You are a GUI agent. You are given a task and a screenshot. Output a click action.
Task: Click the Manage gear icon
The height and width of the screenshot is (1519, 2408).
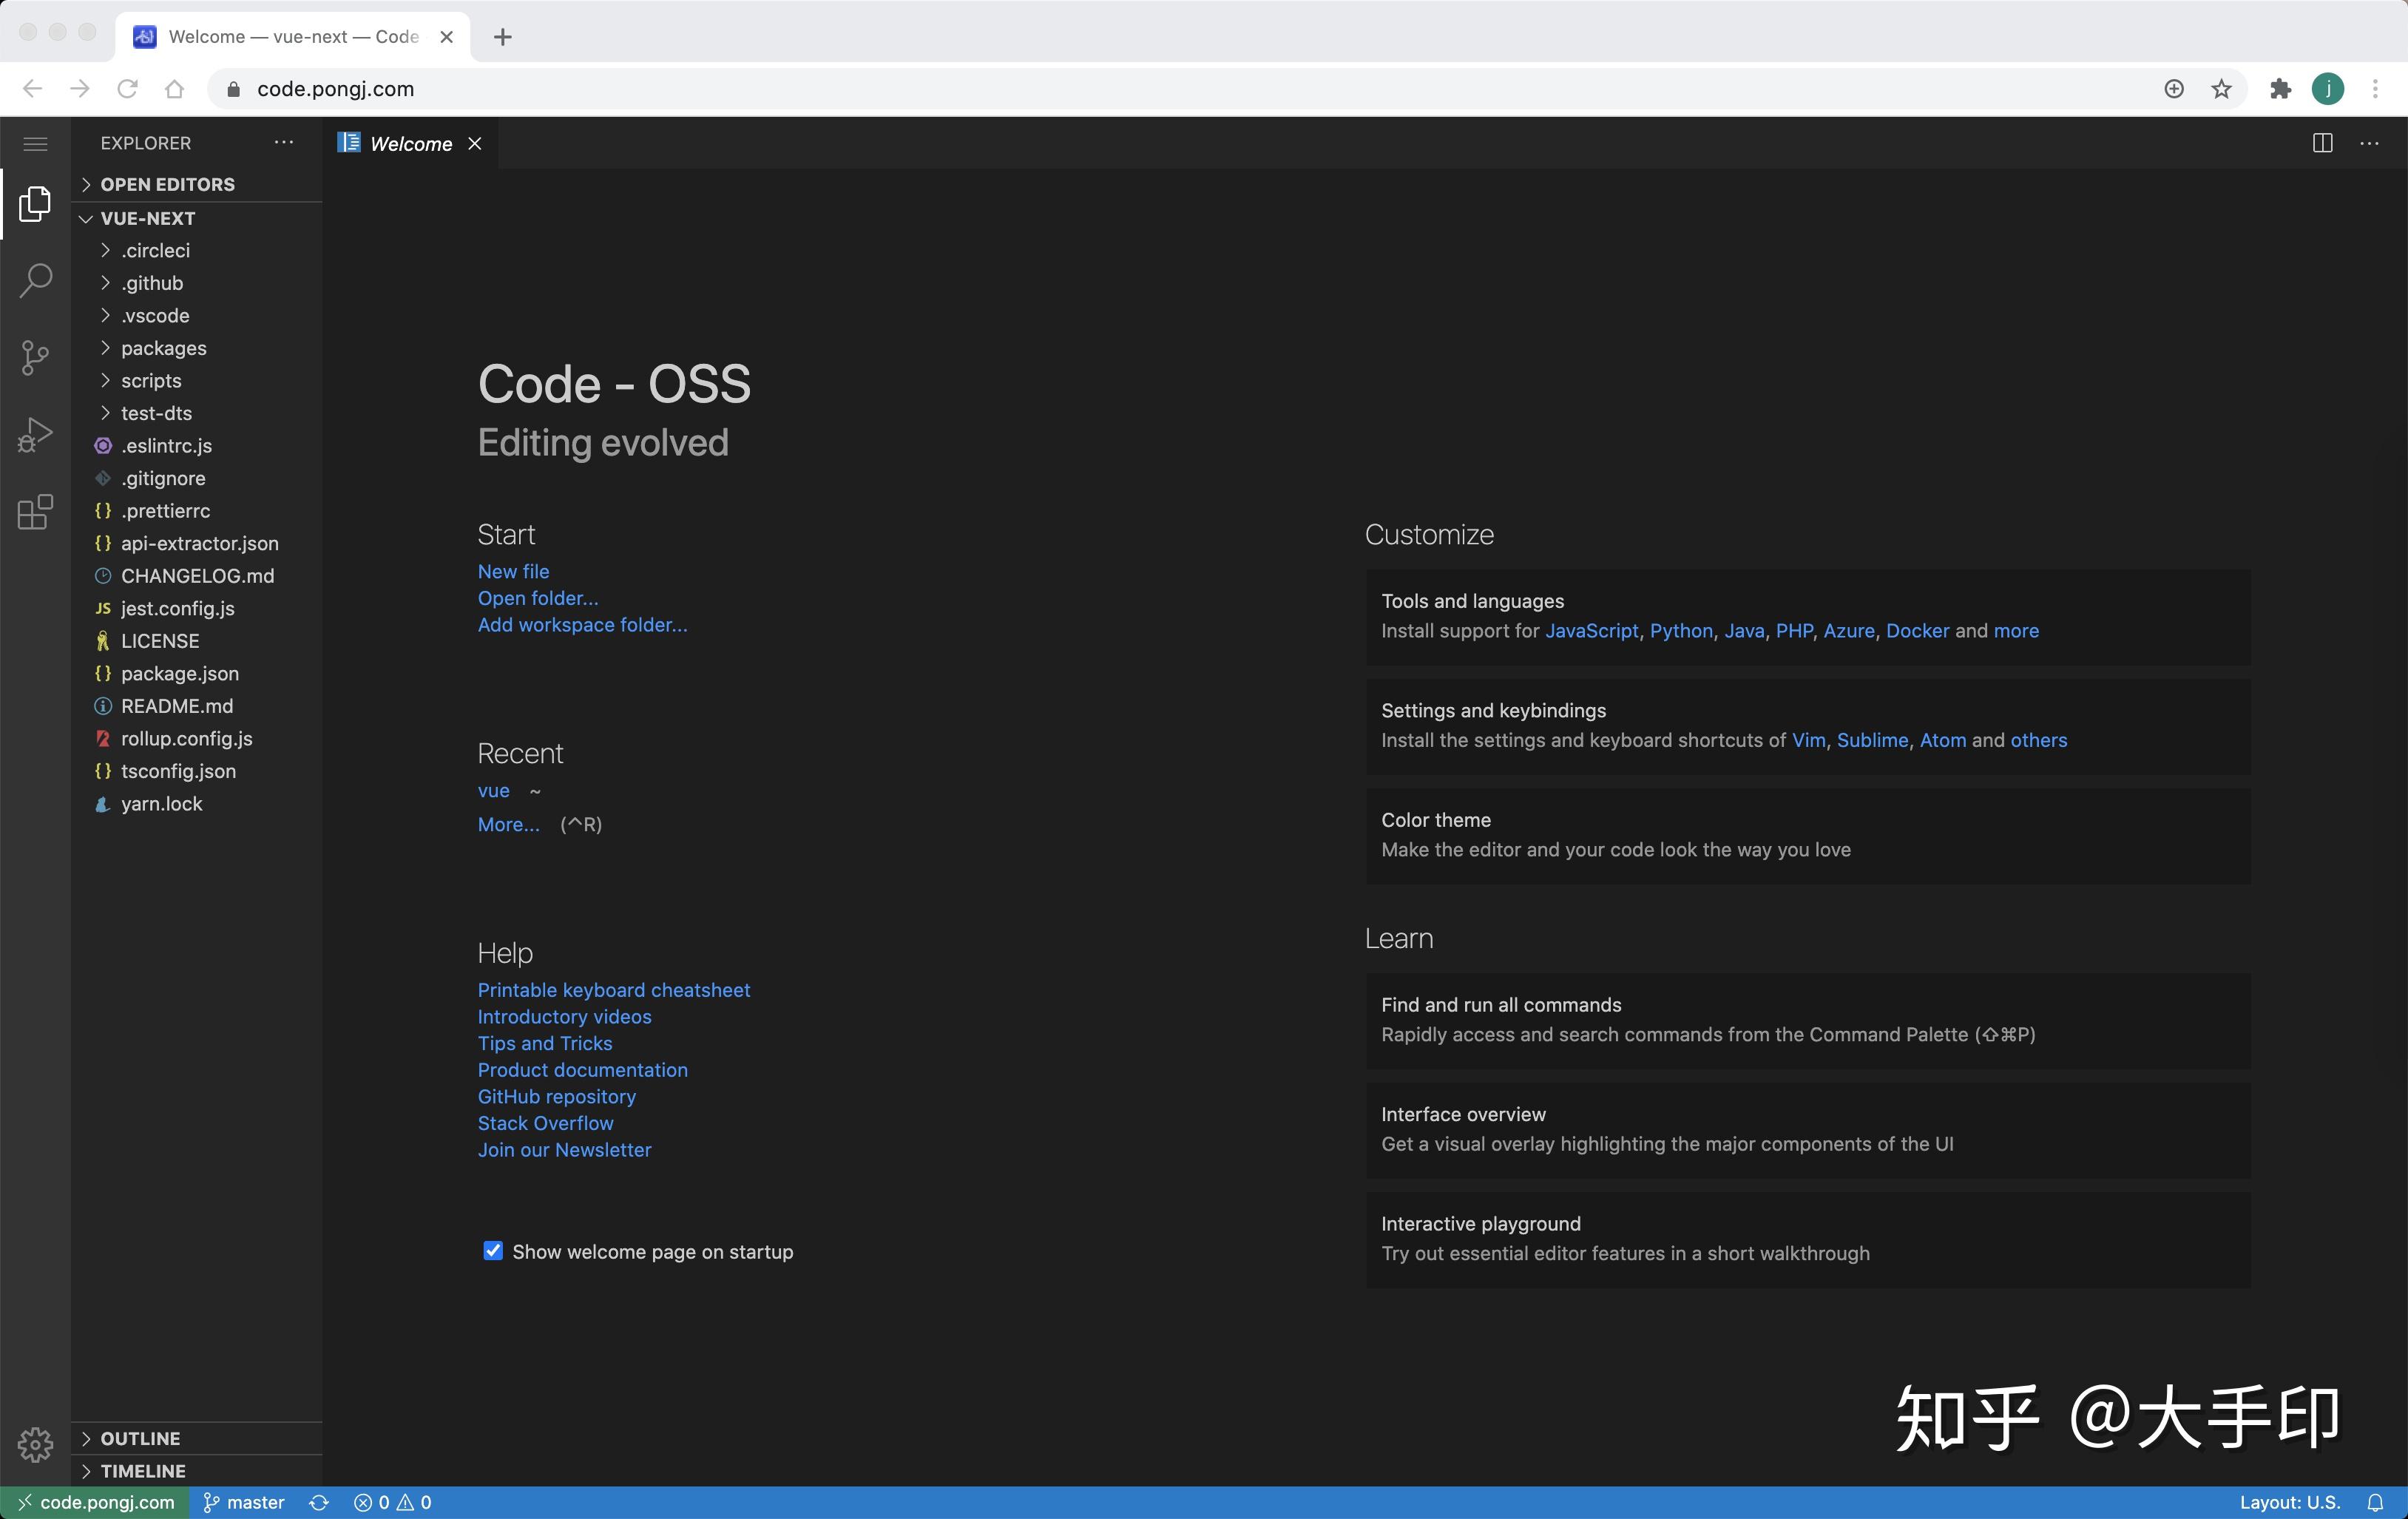(x=35, y=1444)
